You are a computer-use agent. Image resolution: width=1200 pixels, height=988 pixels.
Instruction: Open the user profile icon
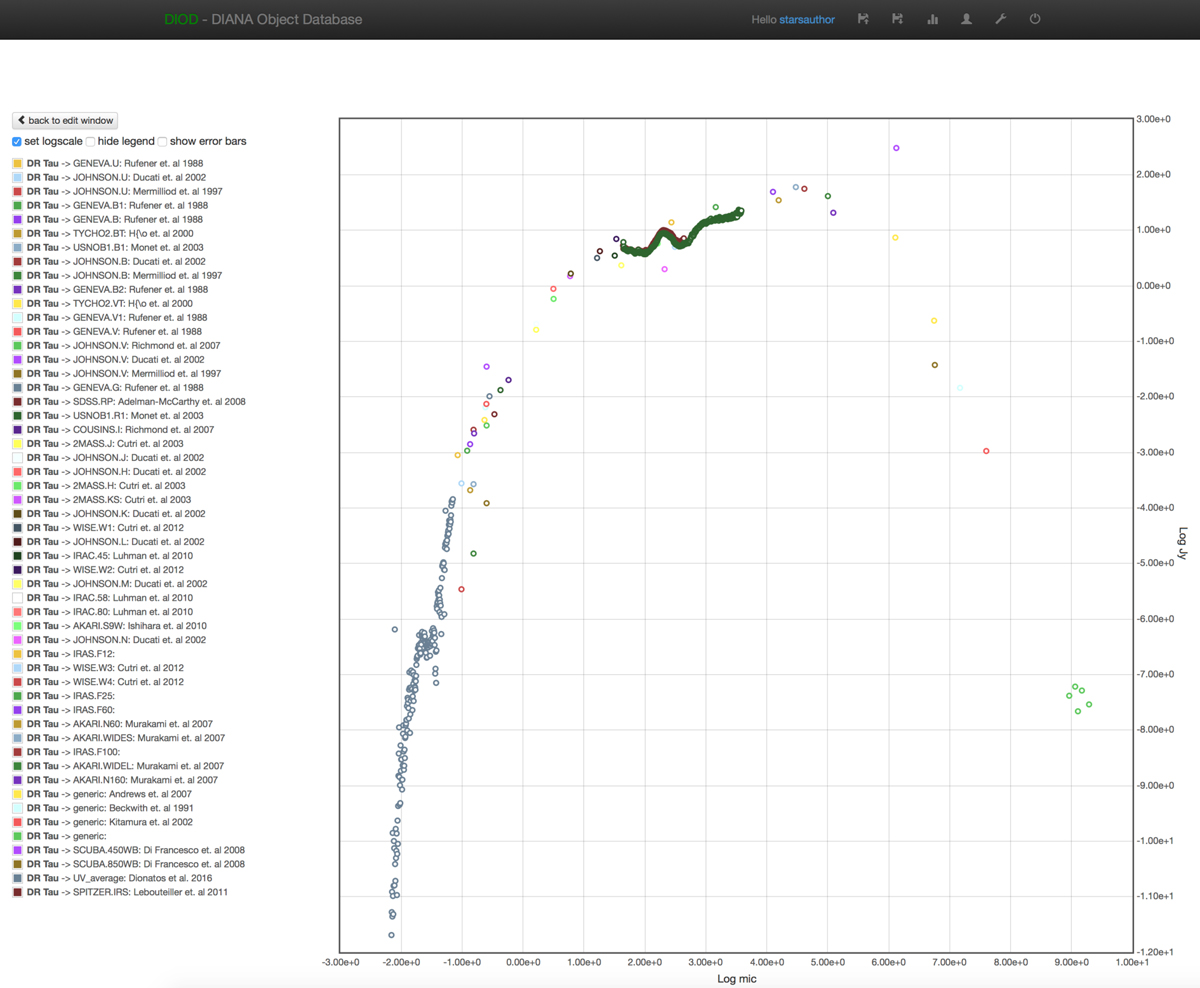pos(966,19)
